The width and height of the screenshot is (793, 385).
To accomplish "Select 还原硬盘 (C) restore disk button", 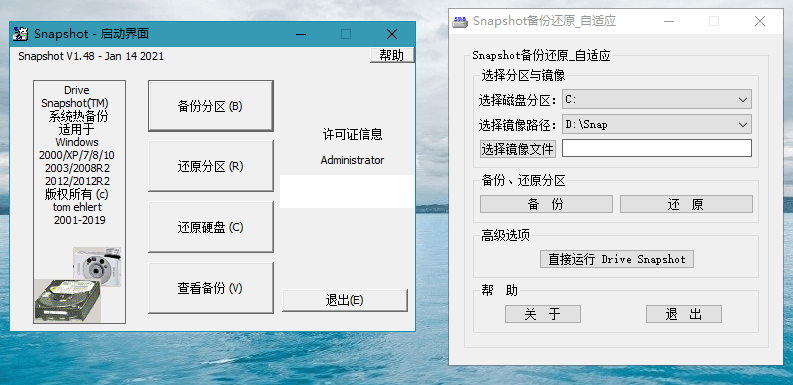I will (210, 227).
